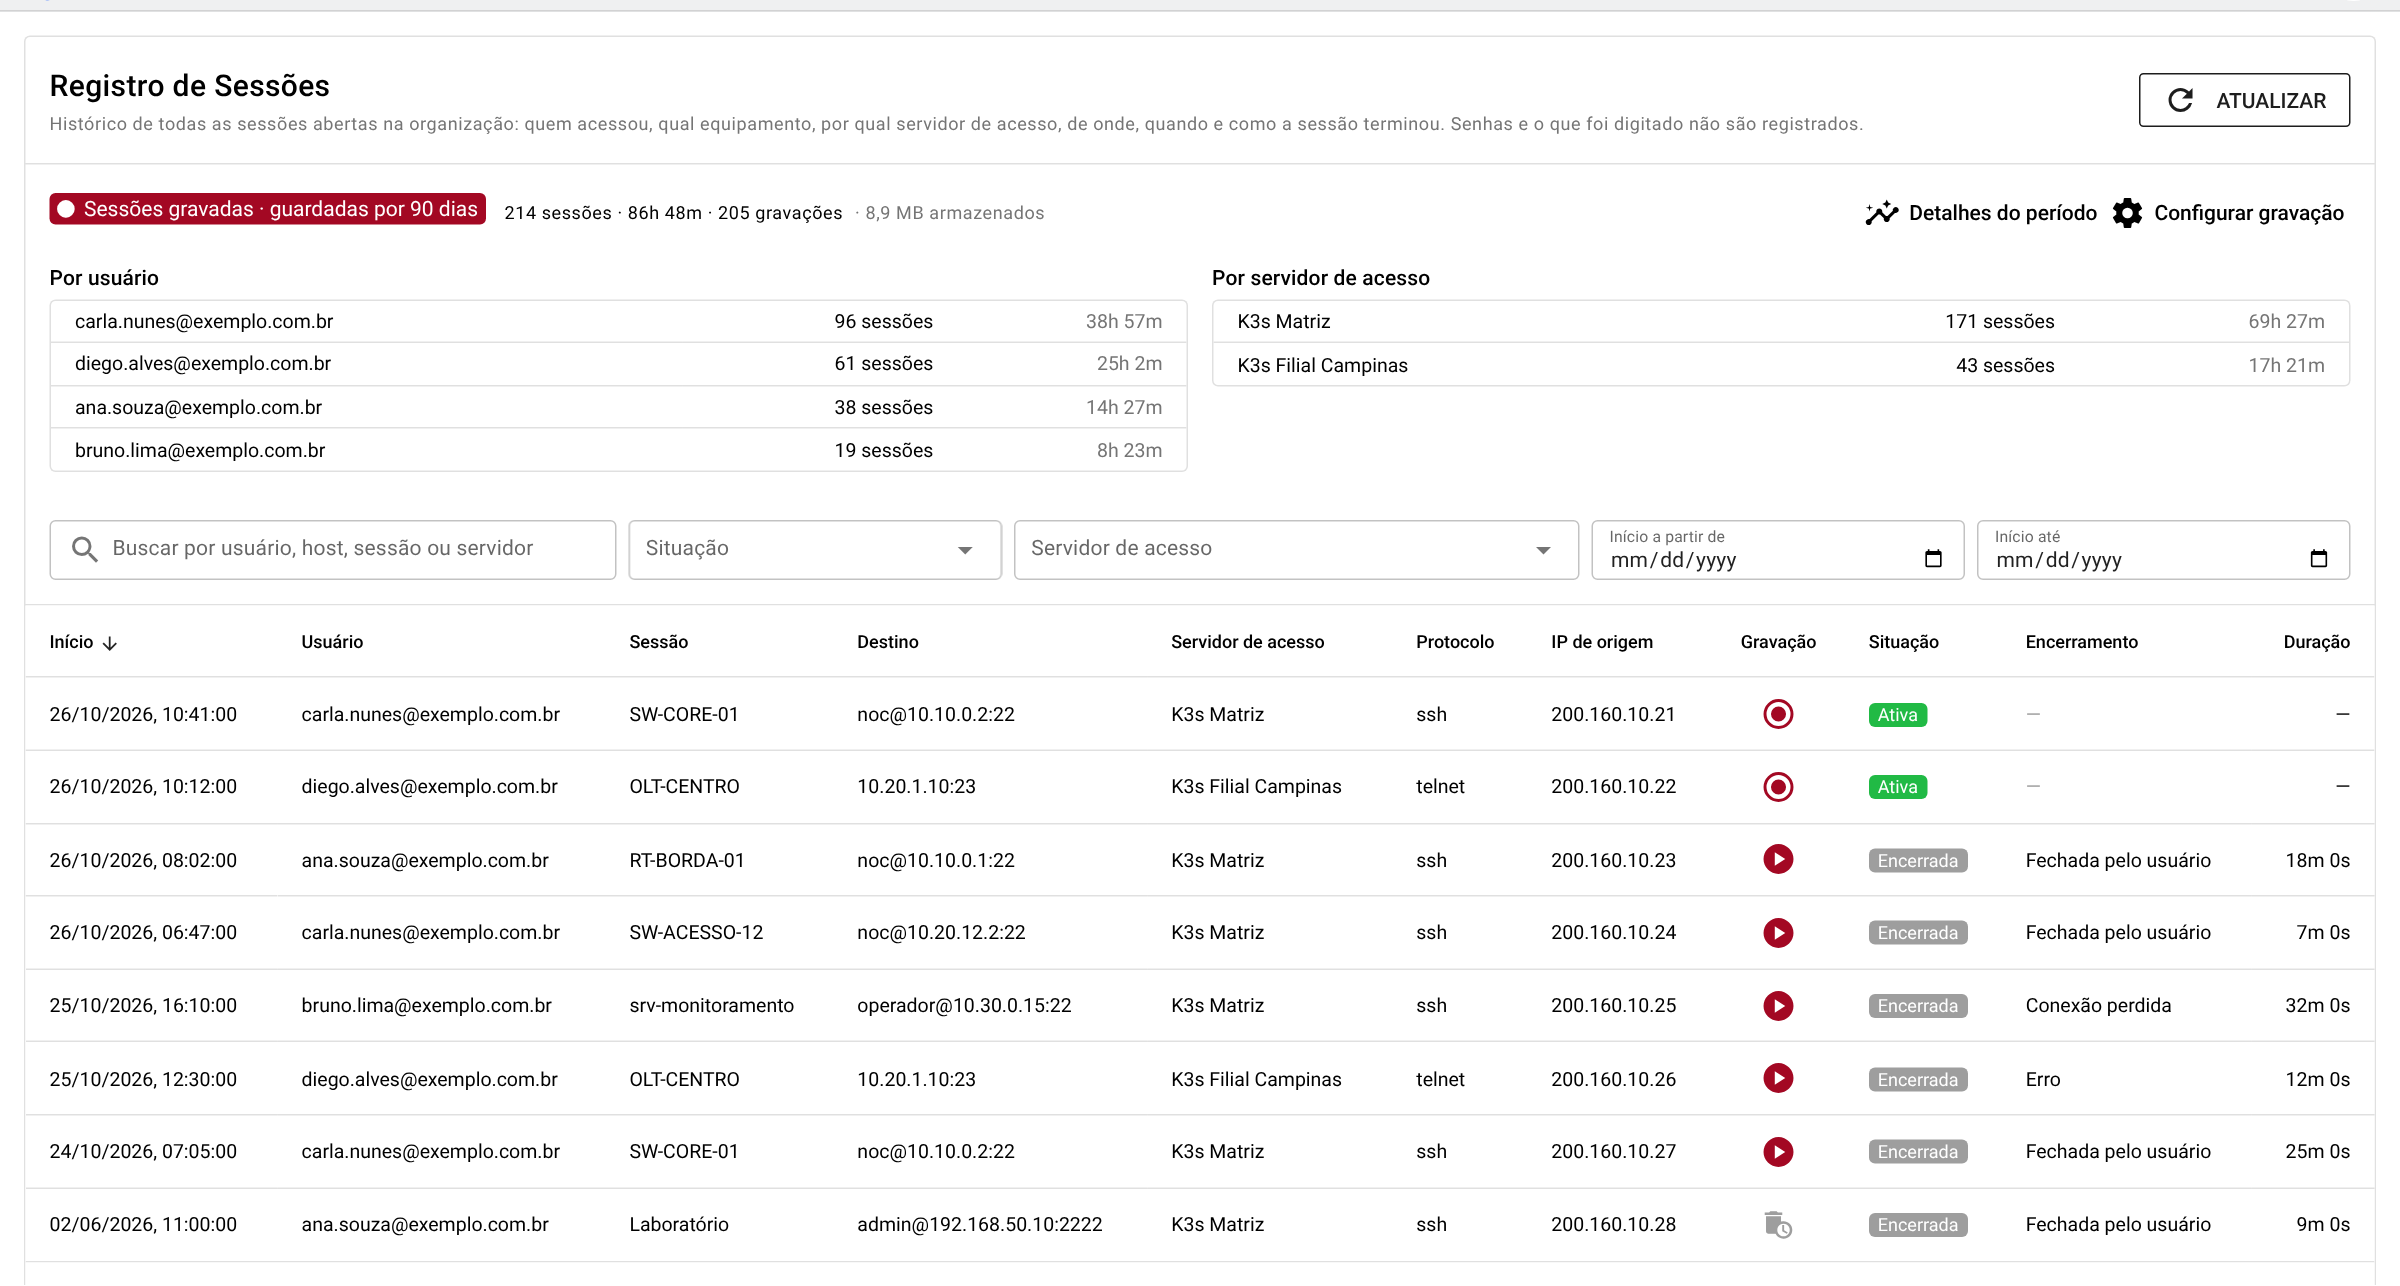Sort by Início column header
This screenshot has width=2400, height=1286.
[84, 642]
